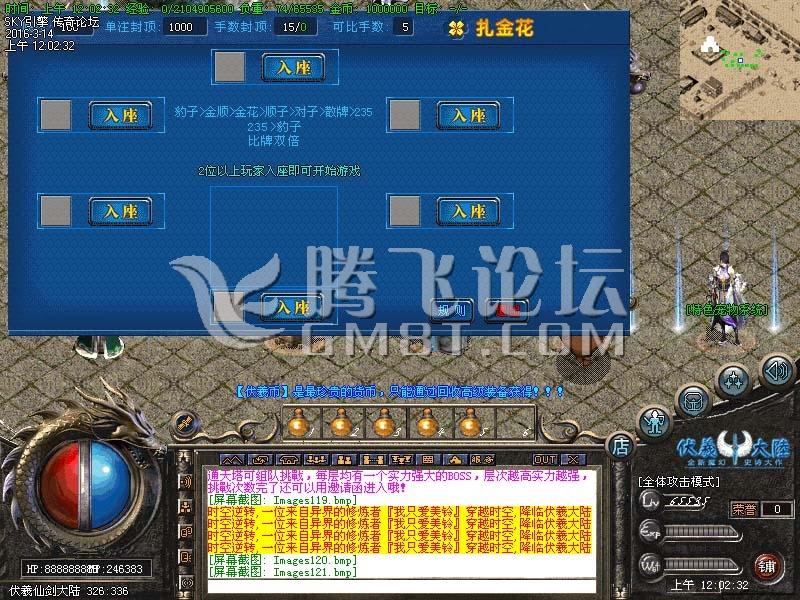Click the 单注封顶 field showing 1000
Screen dimensions: 800x600
185,27
